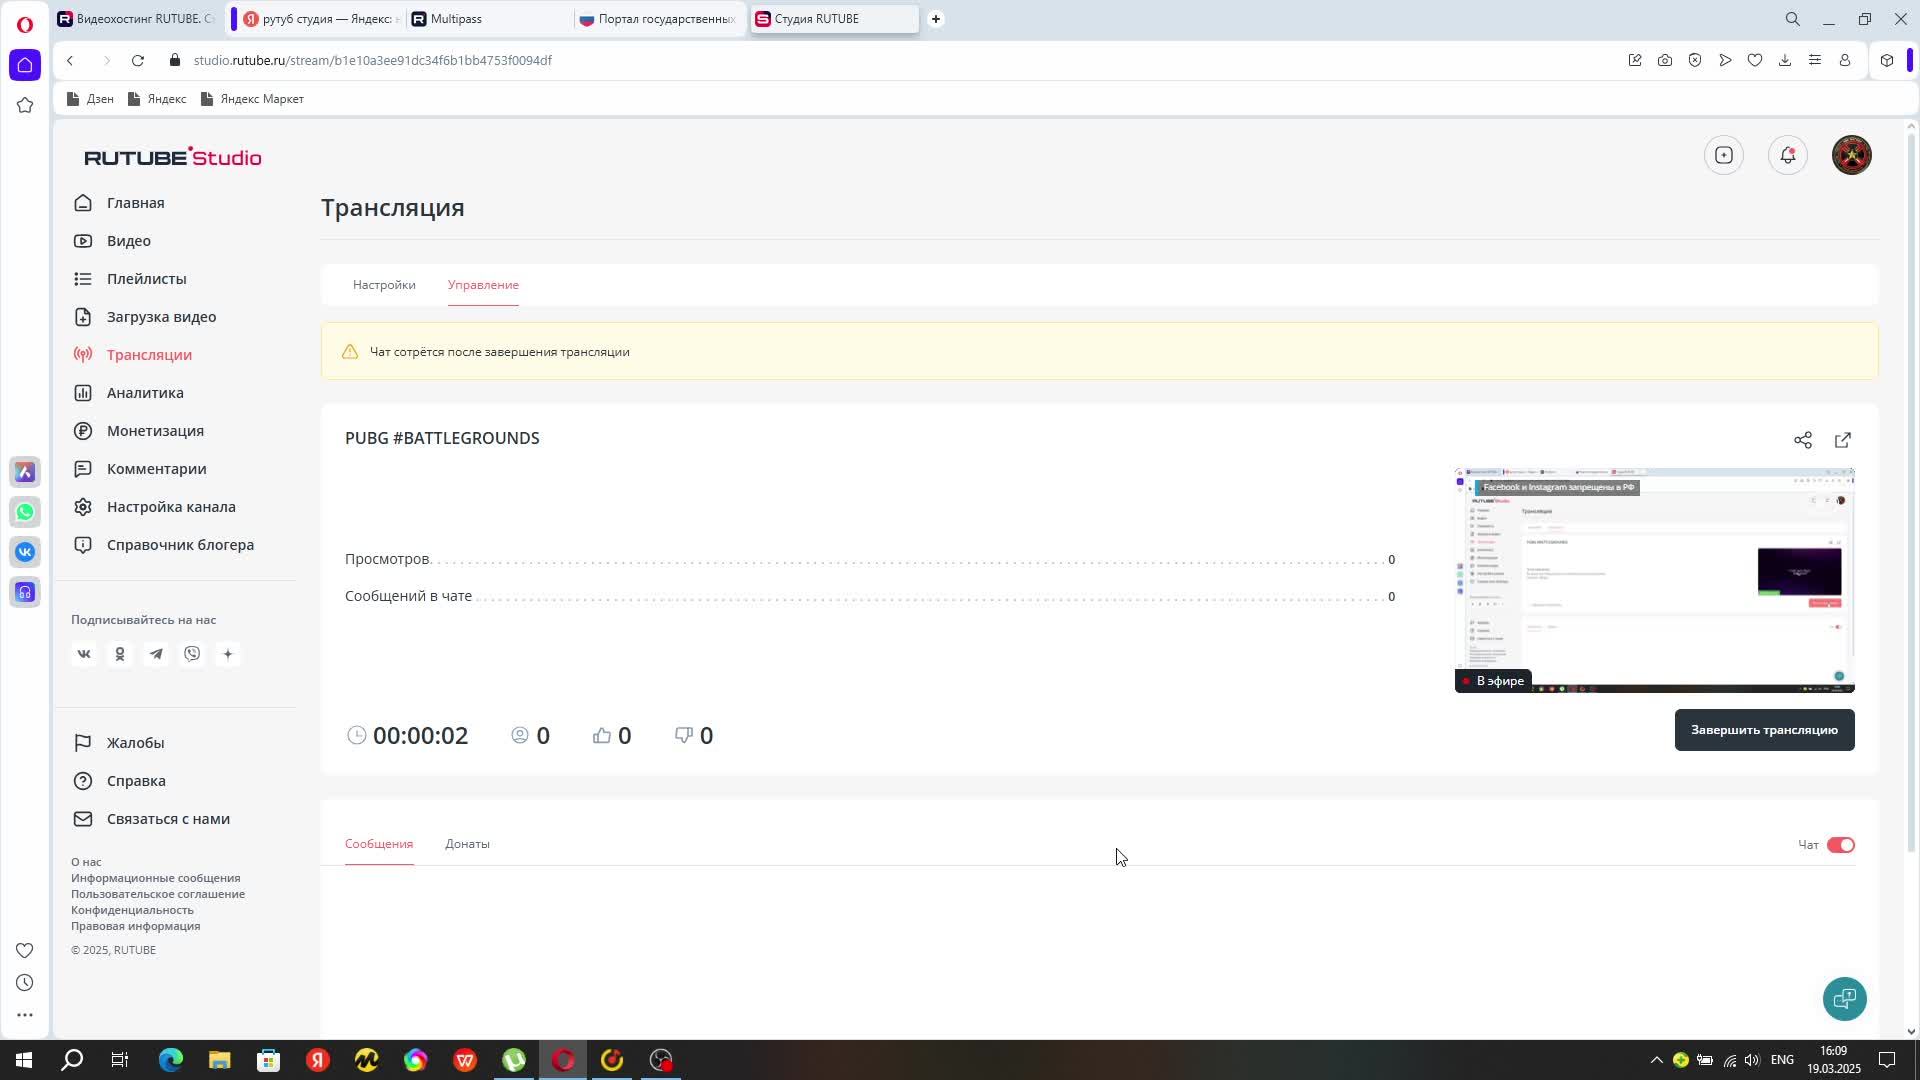Viewport: 1920px width, 1080px height.
Task: Click the add video plus icon in header
Action: 1724,155
